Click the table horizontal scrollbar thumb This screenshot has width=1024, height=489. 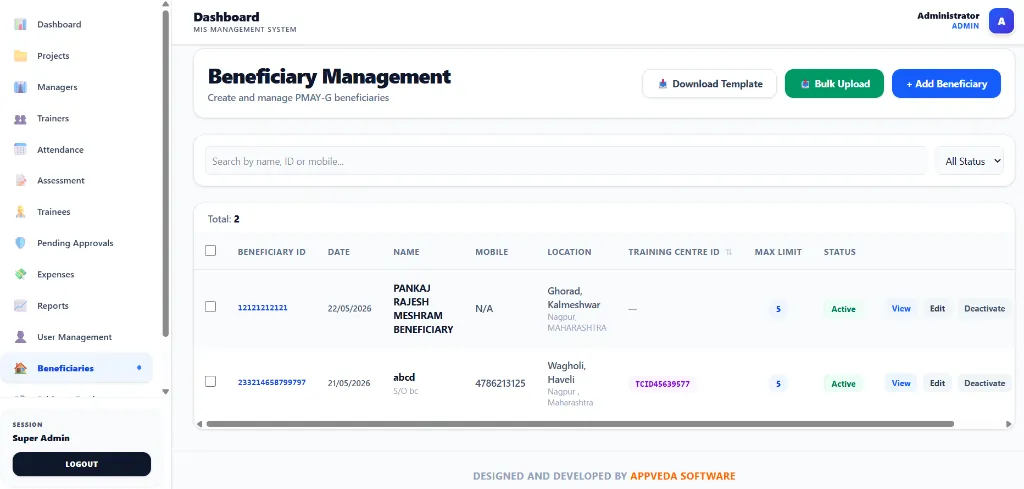pyautogui.click(x=580, y=424)
